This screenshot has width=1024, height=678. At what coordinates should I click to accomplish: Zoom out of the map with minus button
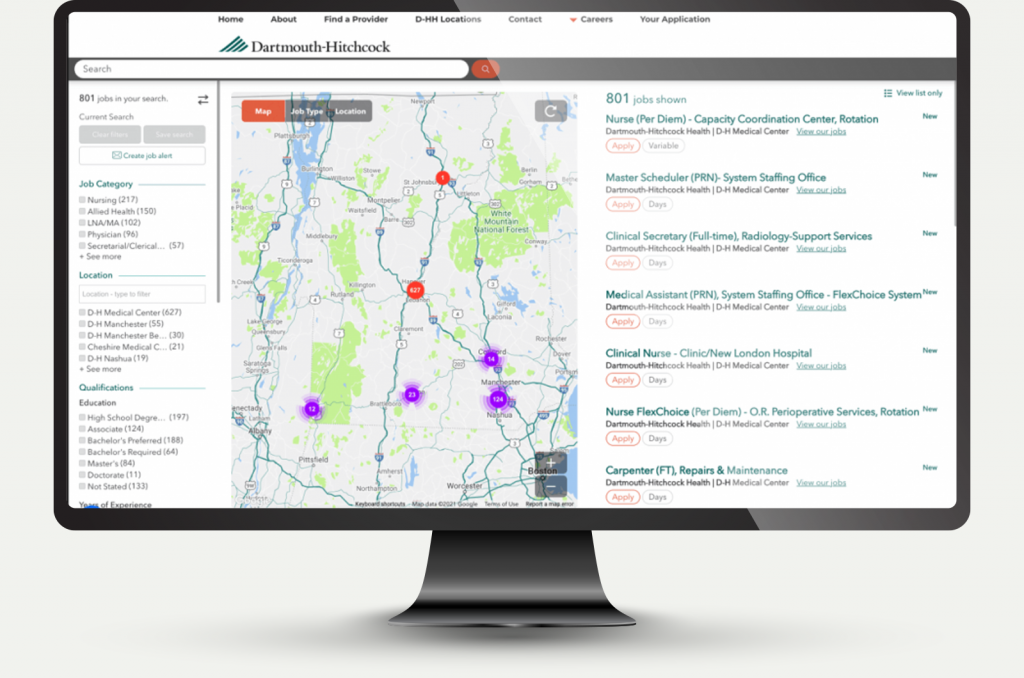coord(551,486)
